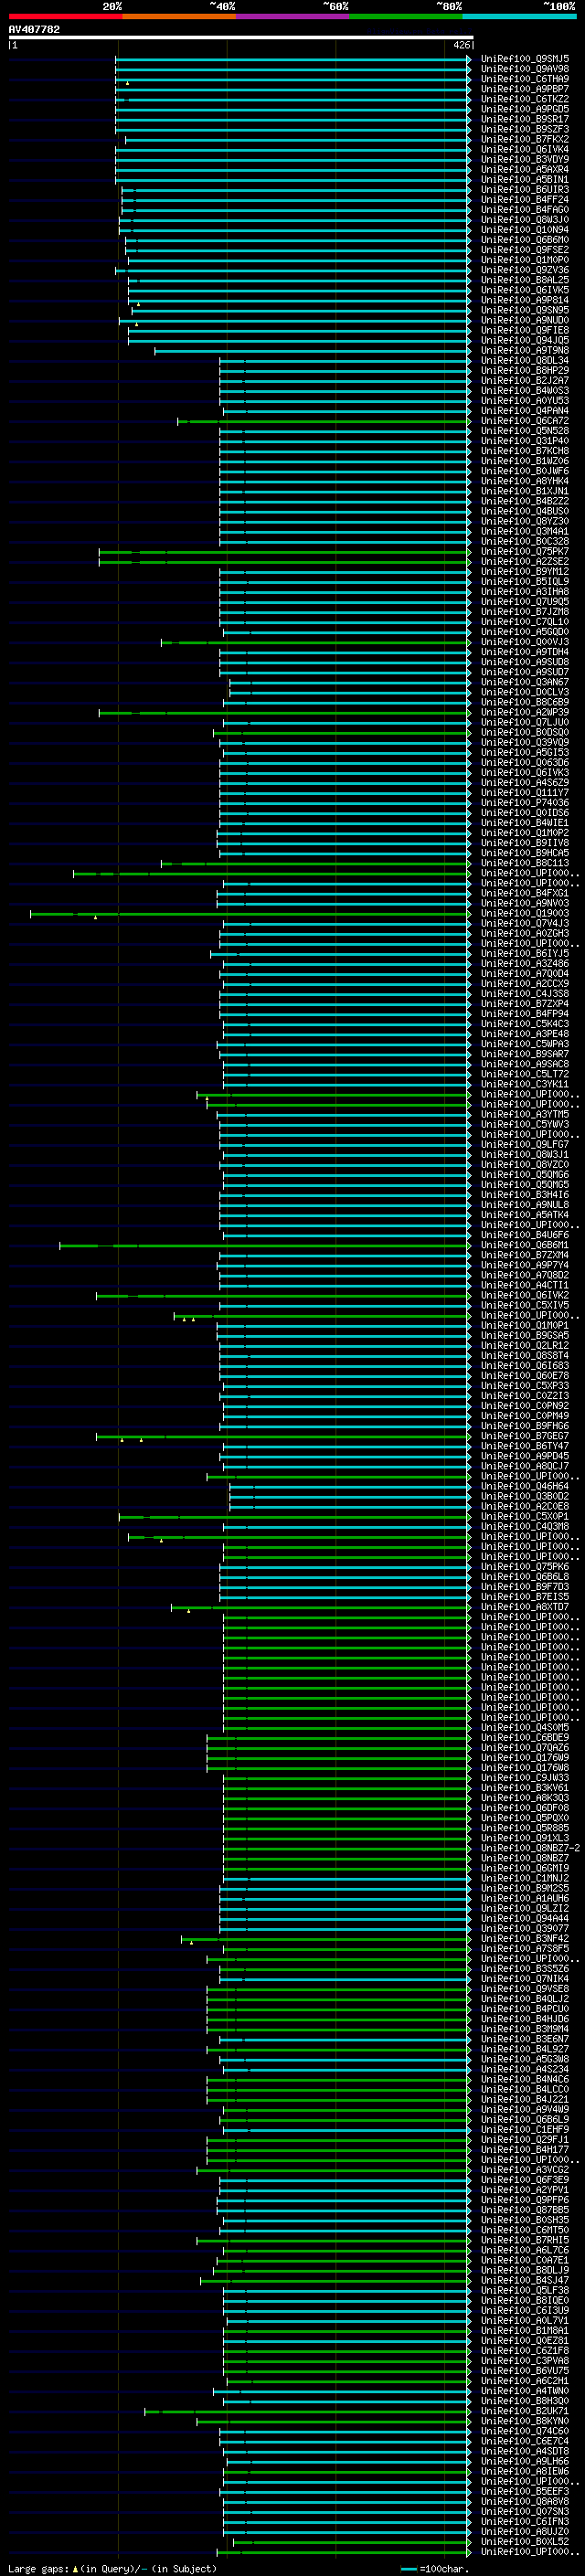Select the label UniRef100_Q4BUS0
This screenshot has height=2576, width=585.
pos(524,511)
